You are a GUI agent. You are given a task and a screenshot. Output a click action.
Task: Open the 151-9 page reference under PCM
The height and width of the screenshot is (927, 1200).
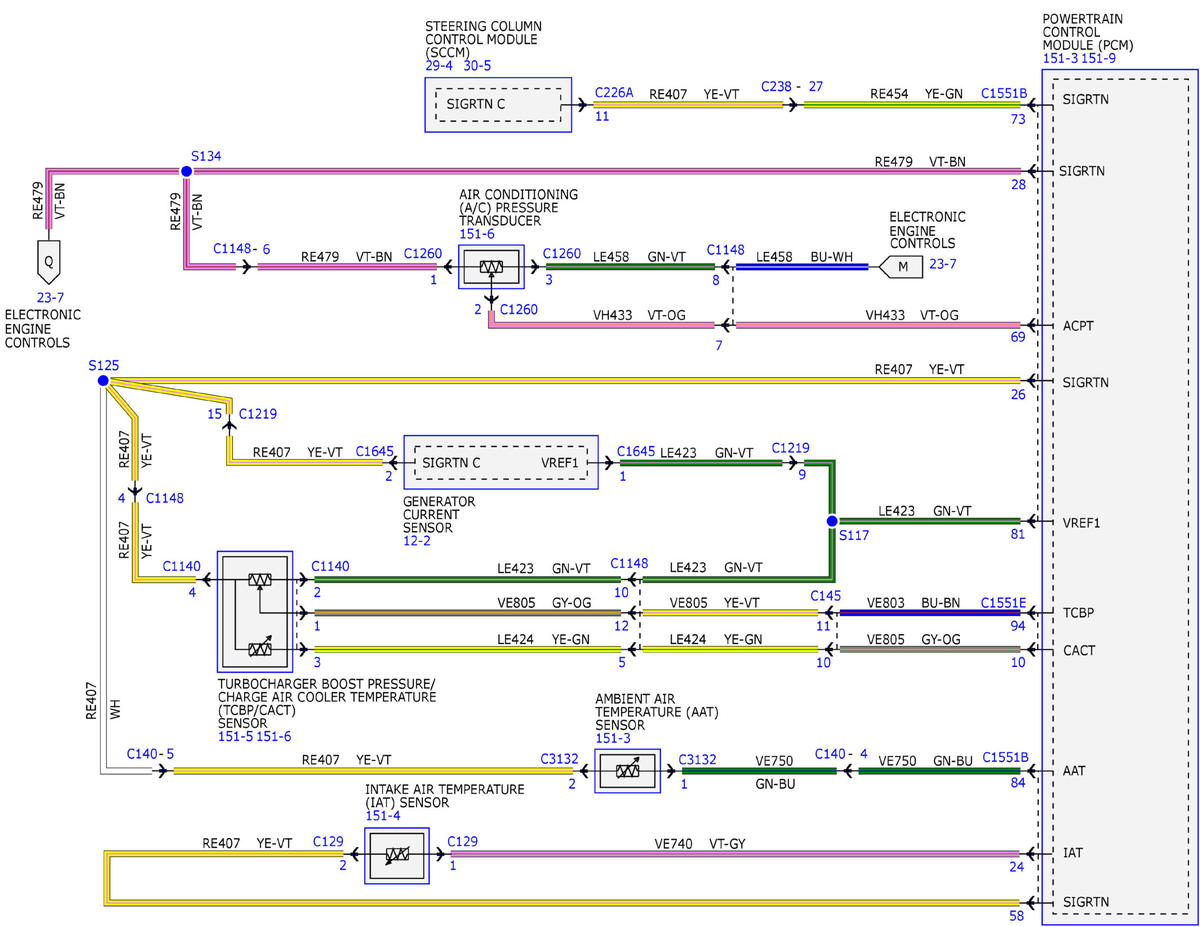(x=1100, y=59)
